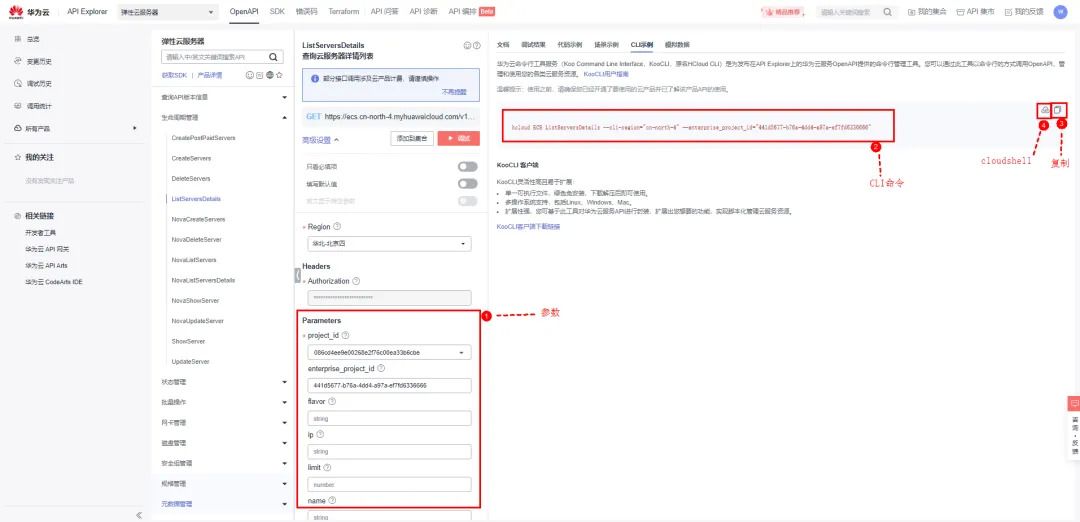The height and width of the screenshot is (522, 1080).
Task: Click the globe icon under API search
Action: (x=269, y=75)
